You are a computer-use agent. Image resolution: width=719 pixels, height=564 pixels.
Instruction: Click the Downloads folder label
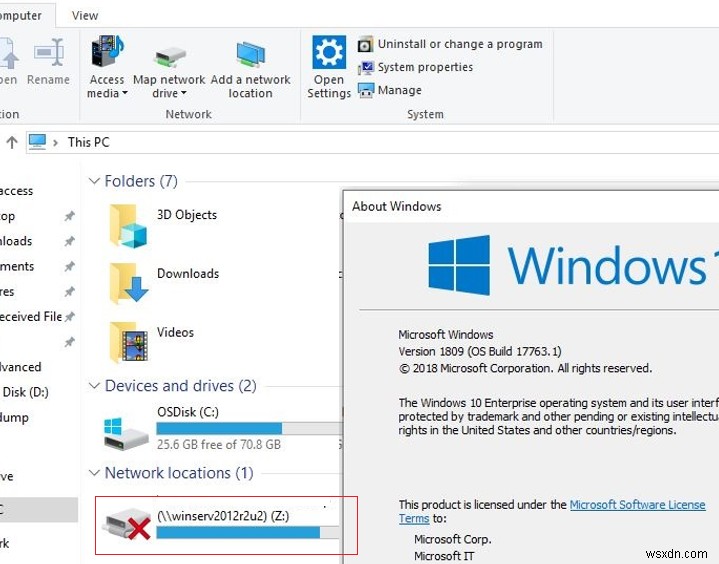[x=188, y=273]
